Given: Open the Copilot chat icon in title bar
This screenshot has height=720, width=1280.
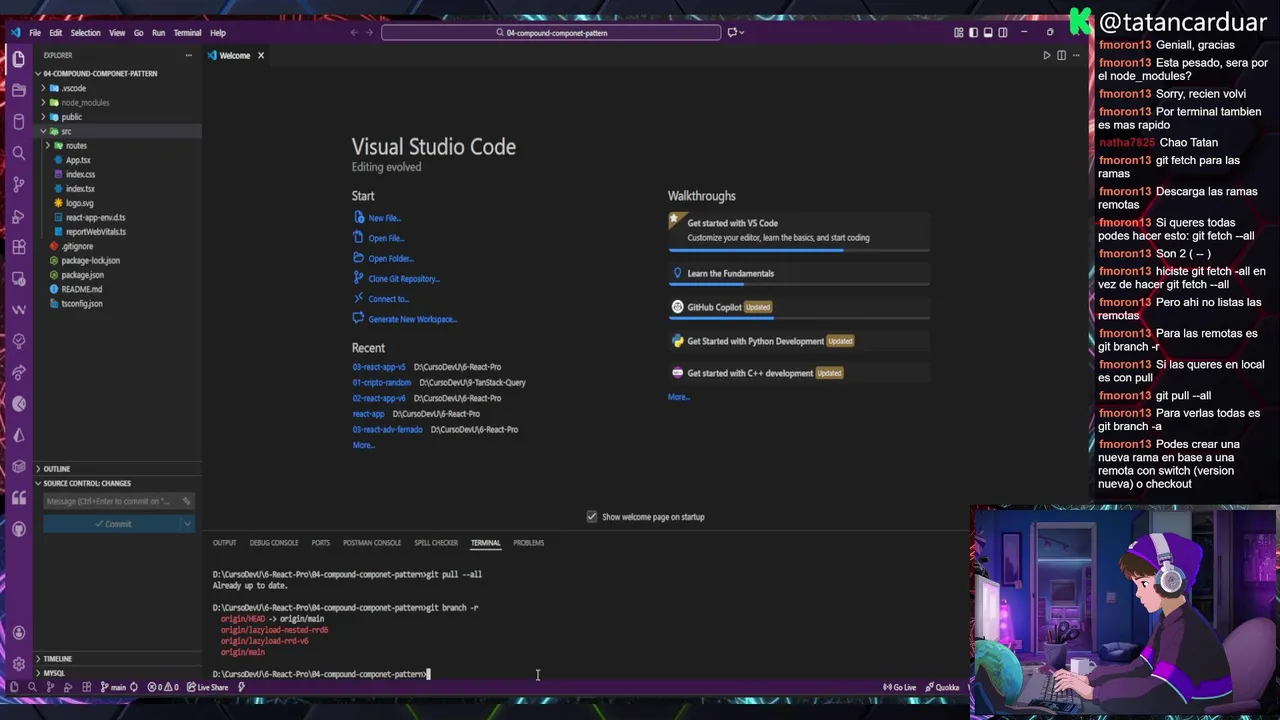Looking at the screenshot, I should click(x=732, y=32).
